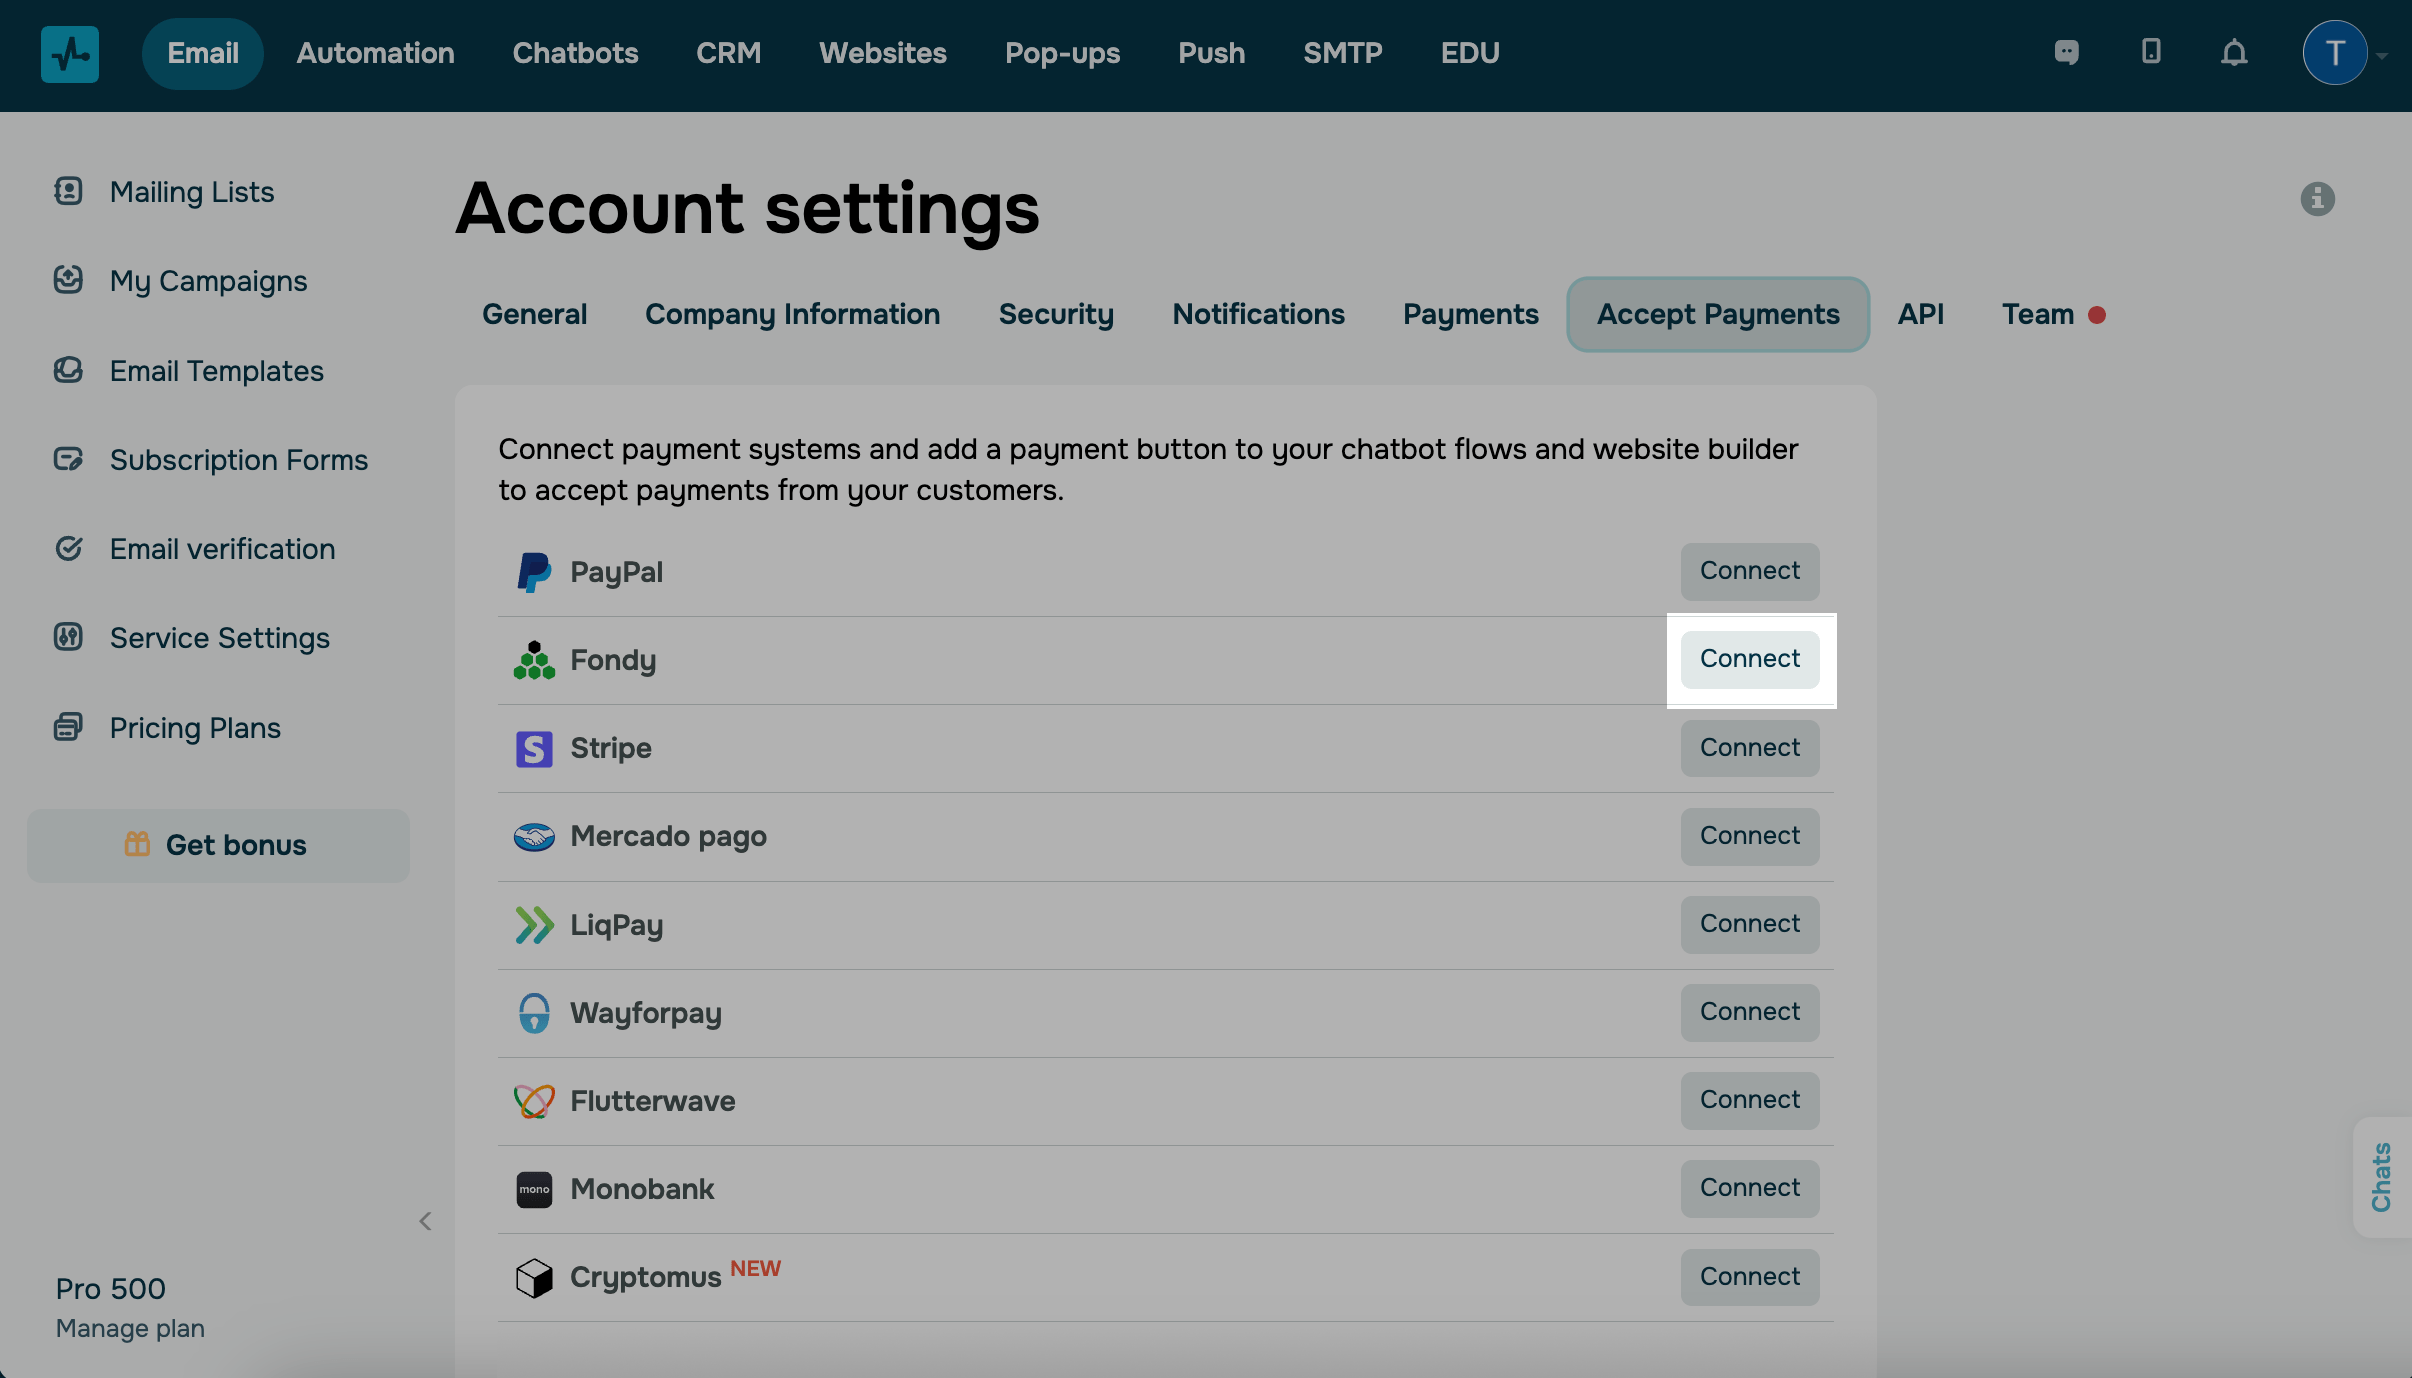Click the Mailing Lists sidebar icon
Screen dimensions: 2412x1378
(x=68, y=191)
